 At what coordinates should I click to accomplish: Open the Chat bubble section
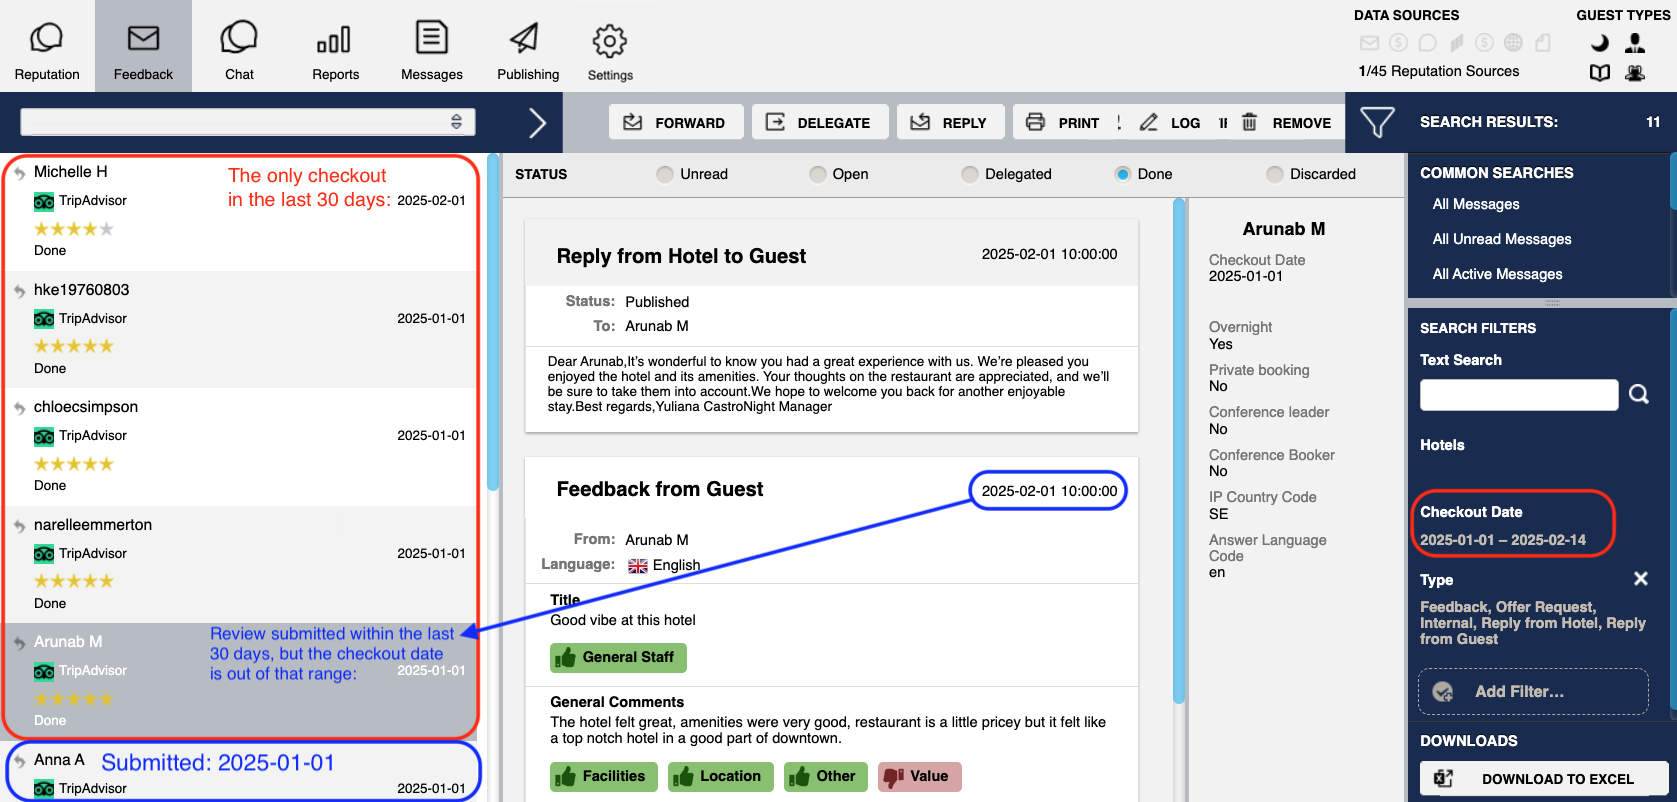(239, 39)
